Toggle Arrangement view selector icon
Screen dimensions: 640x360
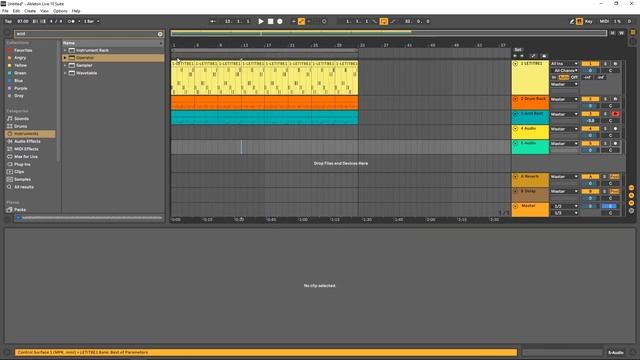pos(633,32)
